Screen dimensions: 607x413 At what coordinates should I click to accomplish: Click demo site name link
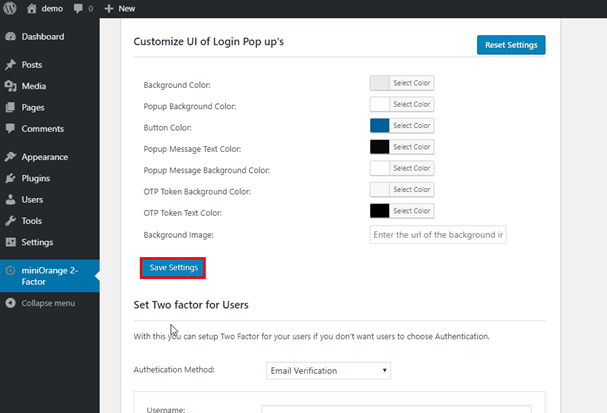tap(52, 9)
